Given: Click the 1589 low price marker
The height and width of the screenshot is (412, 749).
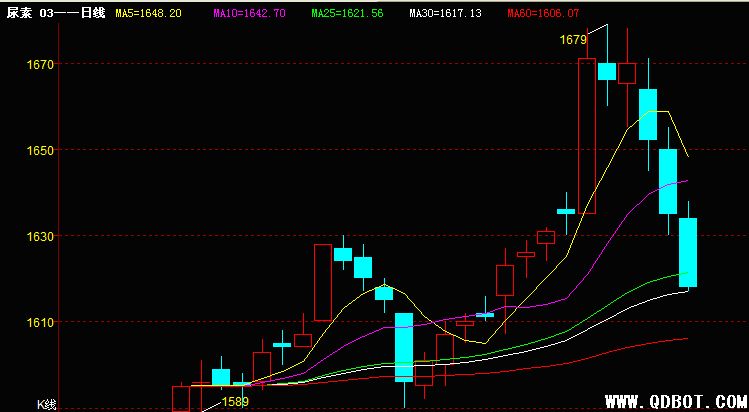Looking at the screenshot, I should (x=235, y=402).
